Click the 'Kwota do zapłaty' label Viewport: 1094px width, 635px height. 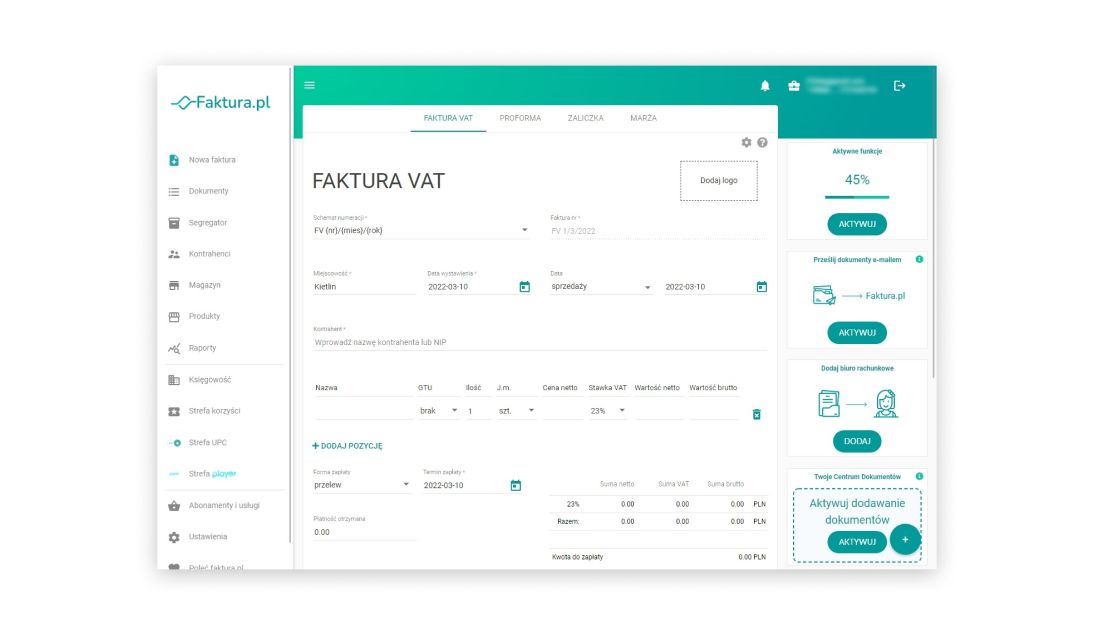tap(577, 557)
